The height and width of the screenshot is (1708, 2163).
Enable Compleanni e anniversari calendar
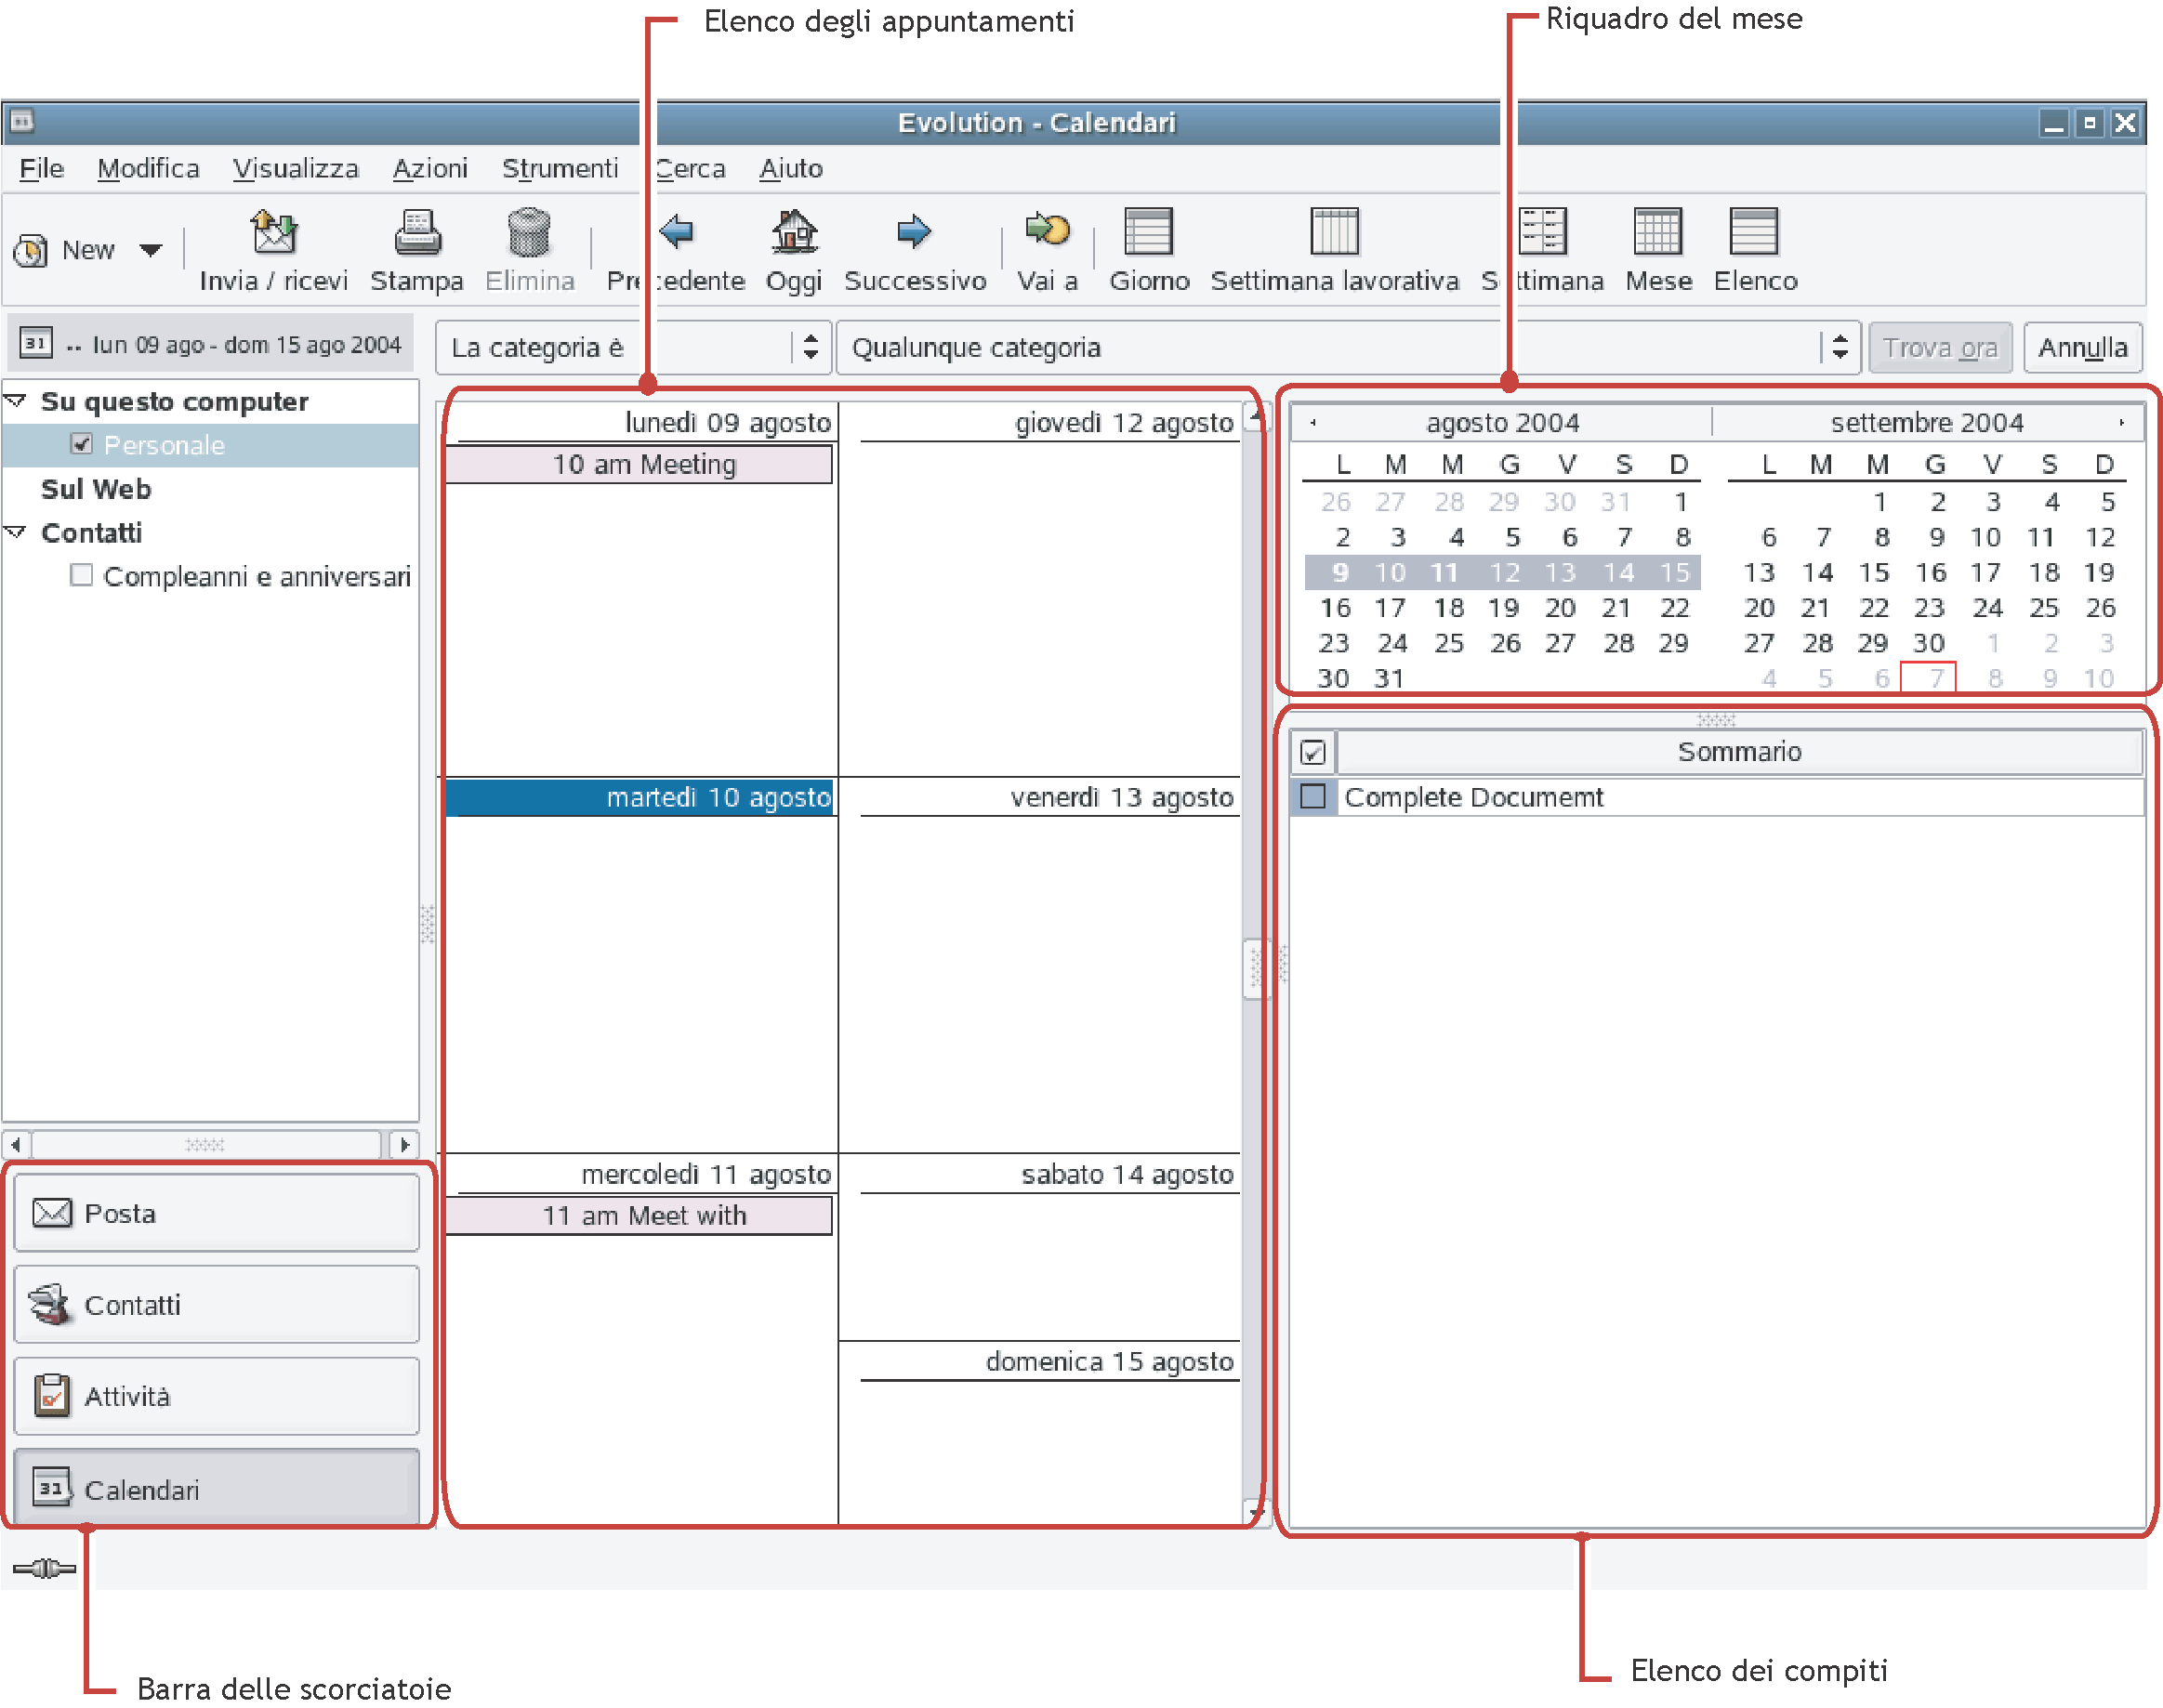82,575
